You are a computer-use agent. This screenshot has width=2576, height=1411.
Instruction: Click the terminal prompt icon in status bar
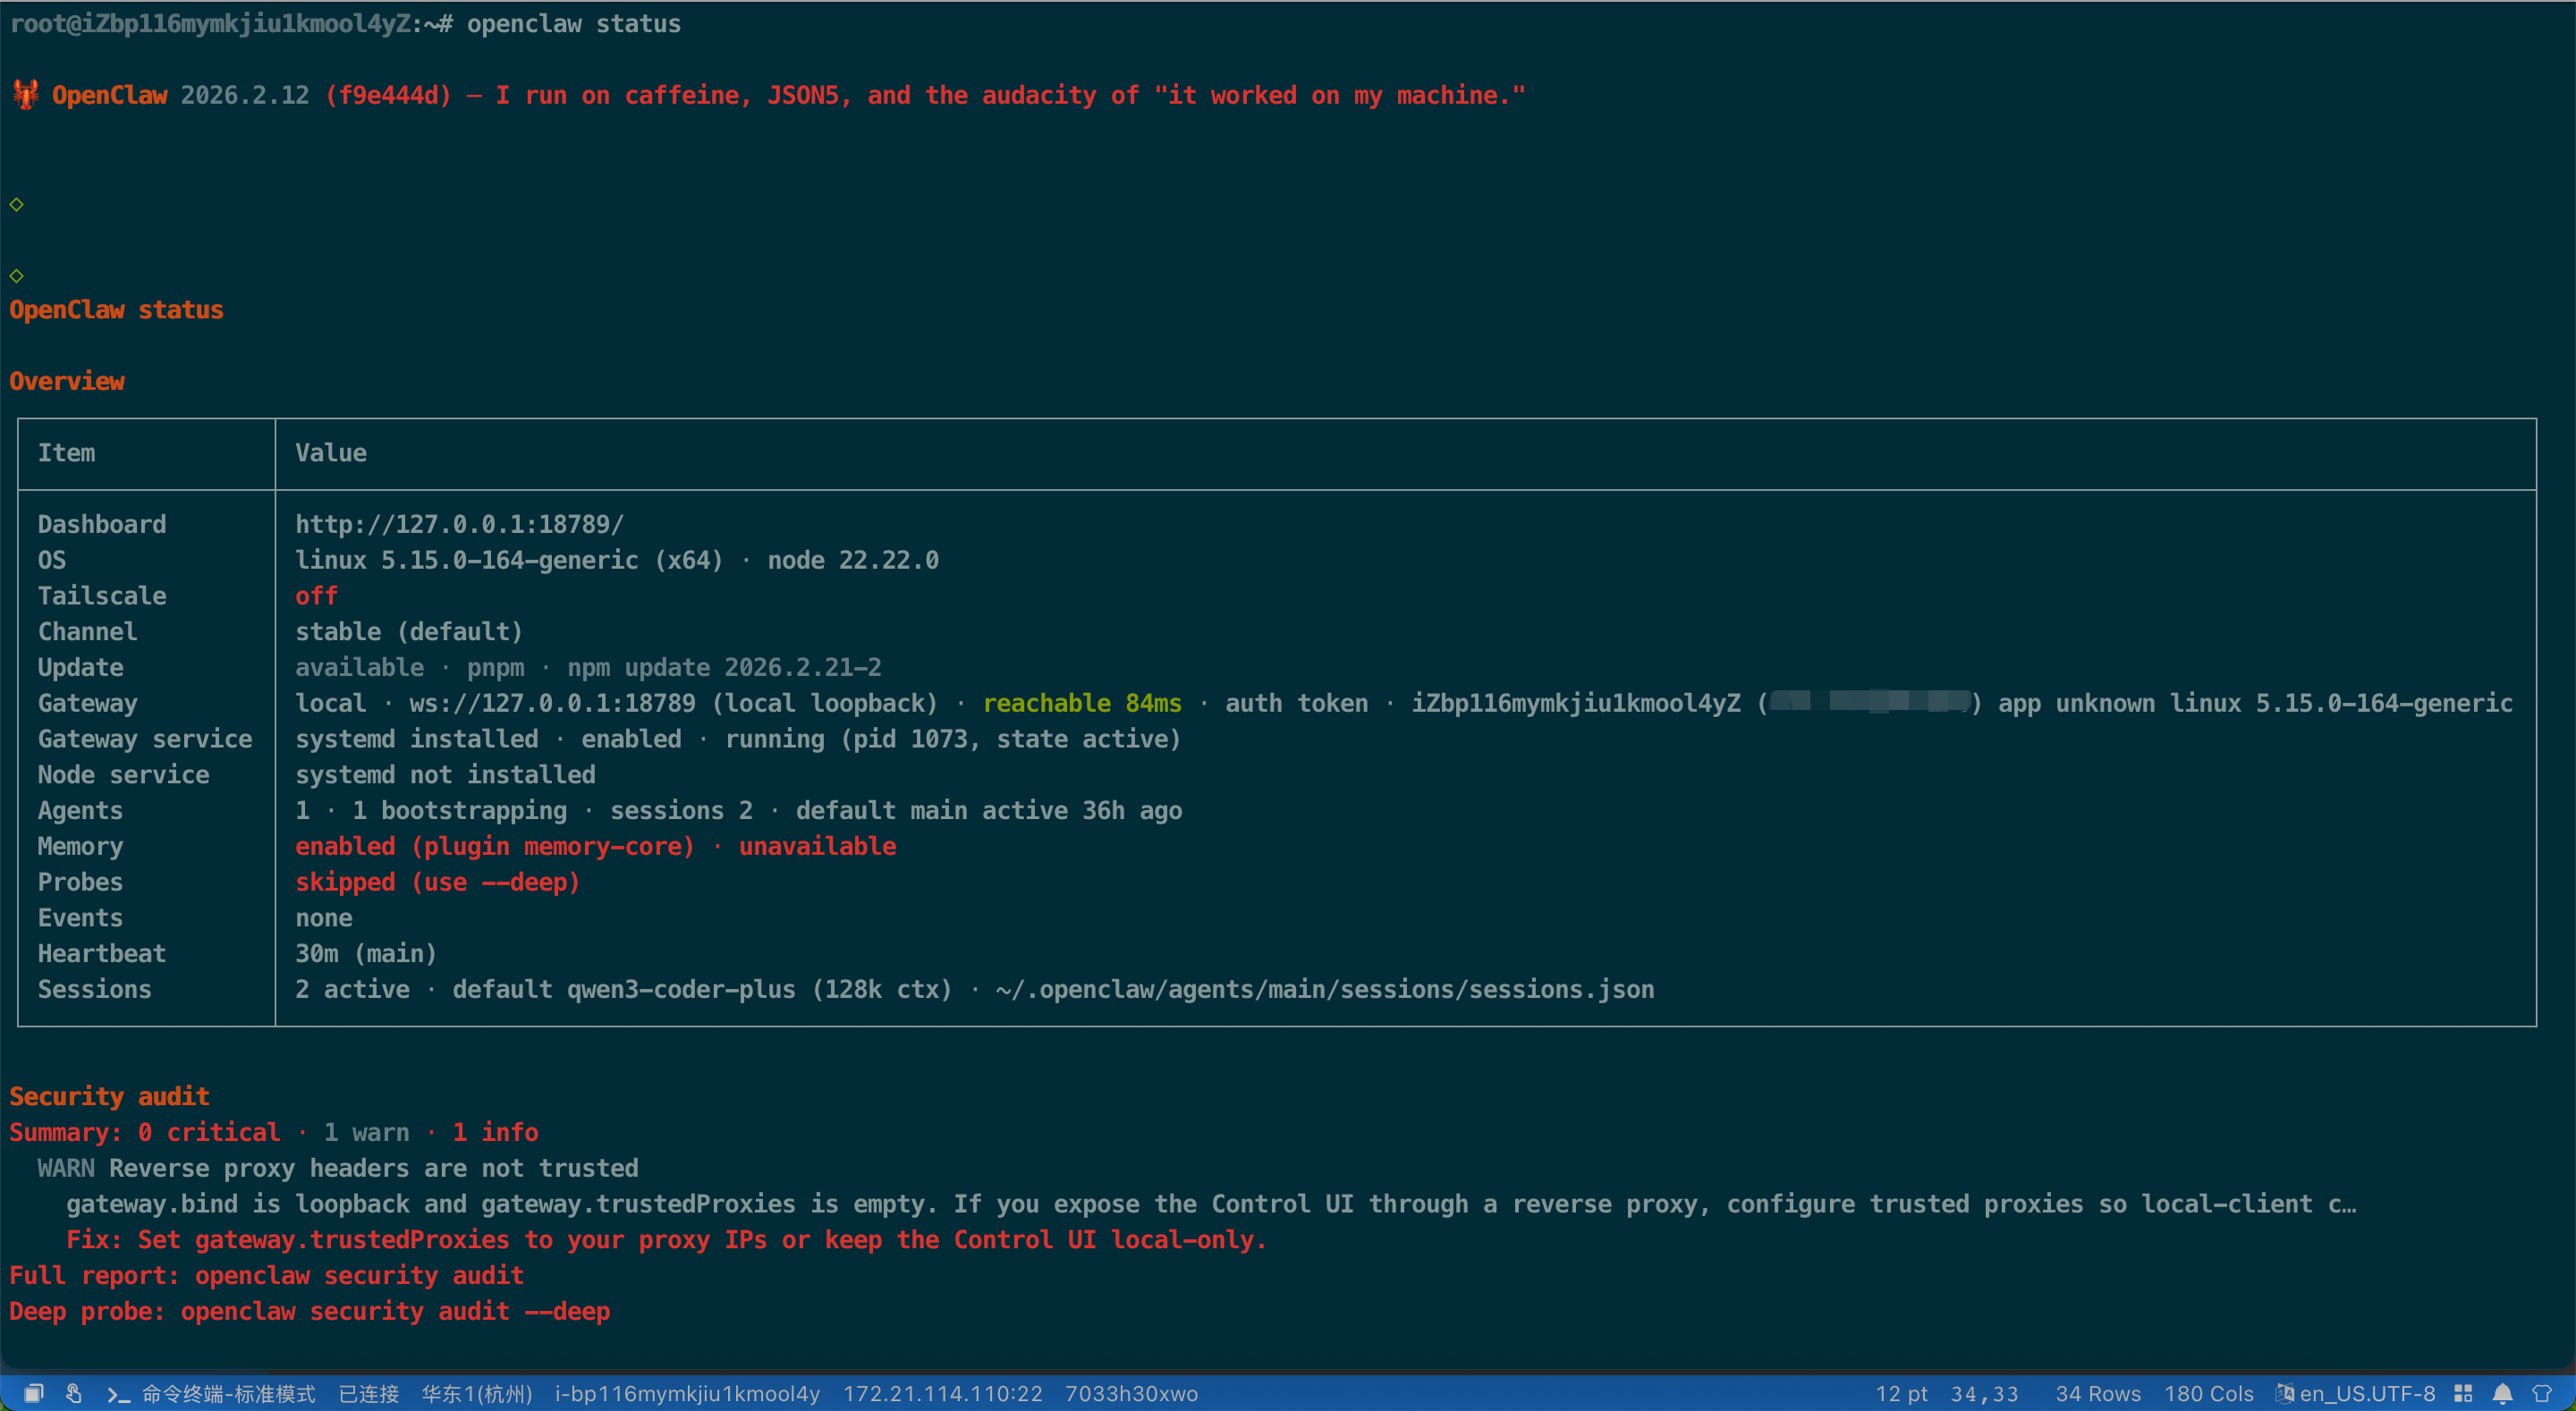point(118,1394)
